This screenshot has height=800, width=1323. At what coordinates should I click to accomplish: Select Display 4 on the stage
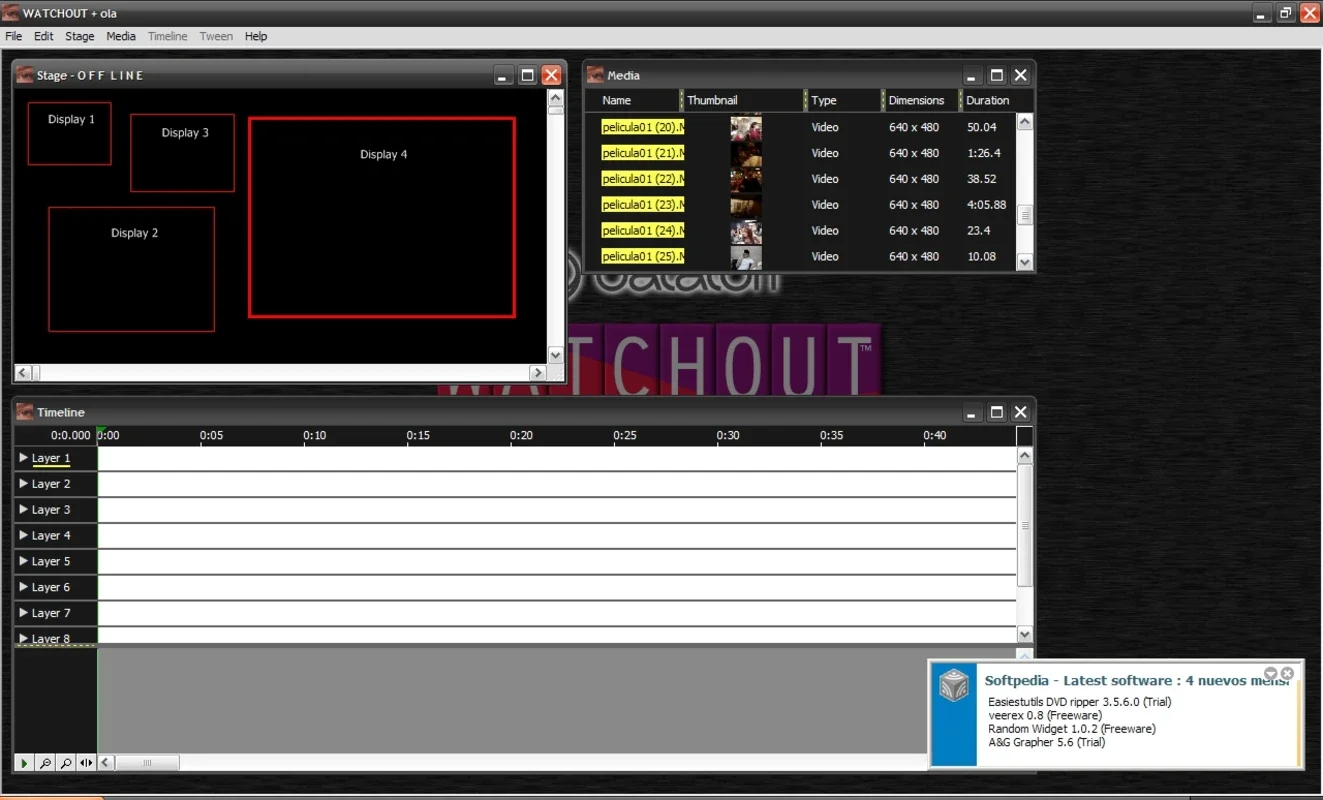[382, 217]
